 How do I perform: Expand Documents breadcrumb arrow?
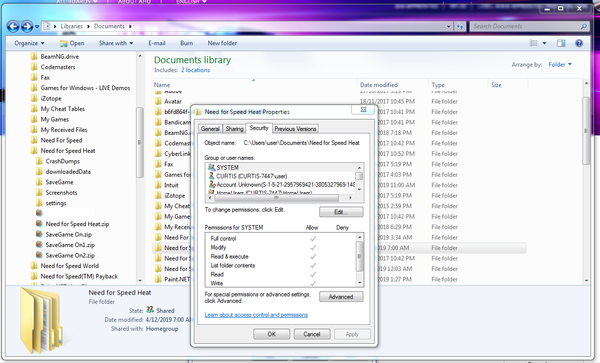(x=130, y=26)
